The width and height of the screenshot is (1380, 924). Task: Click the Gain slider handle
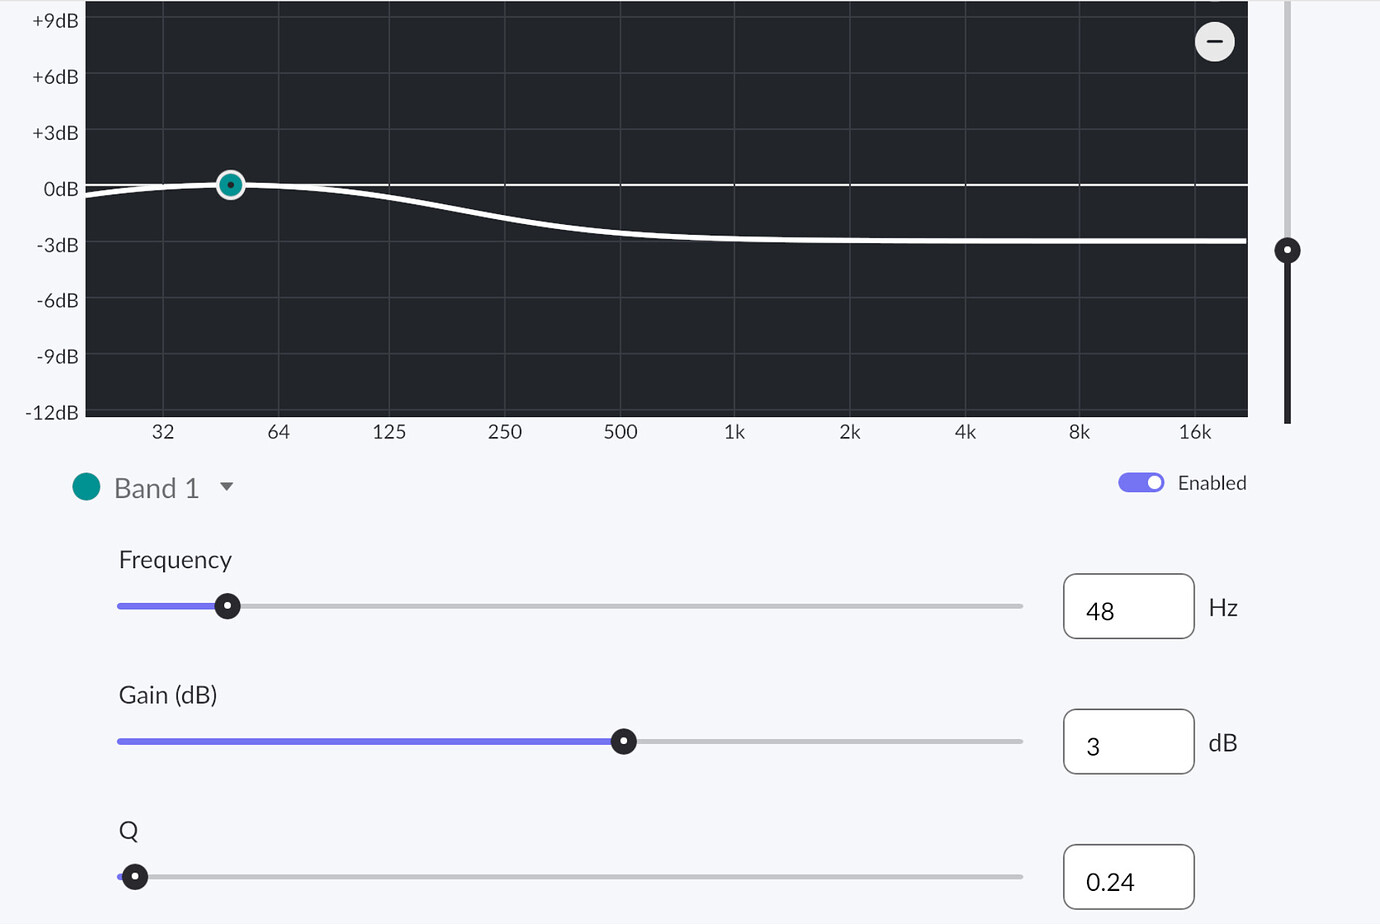[623, 741]
